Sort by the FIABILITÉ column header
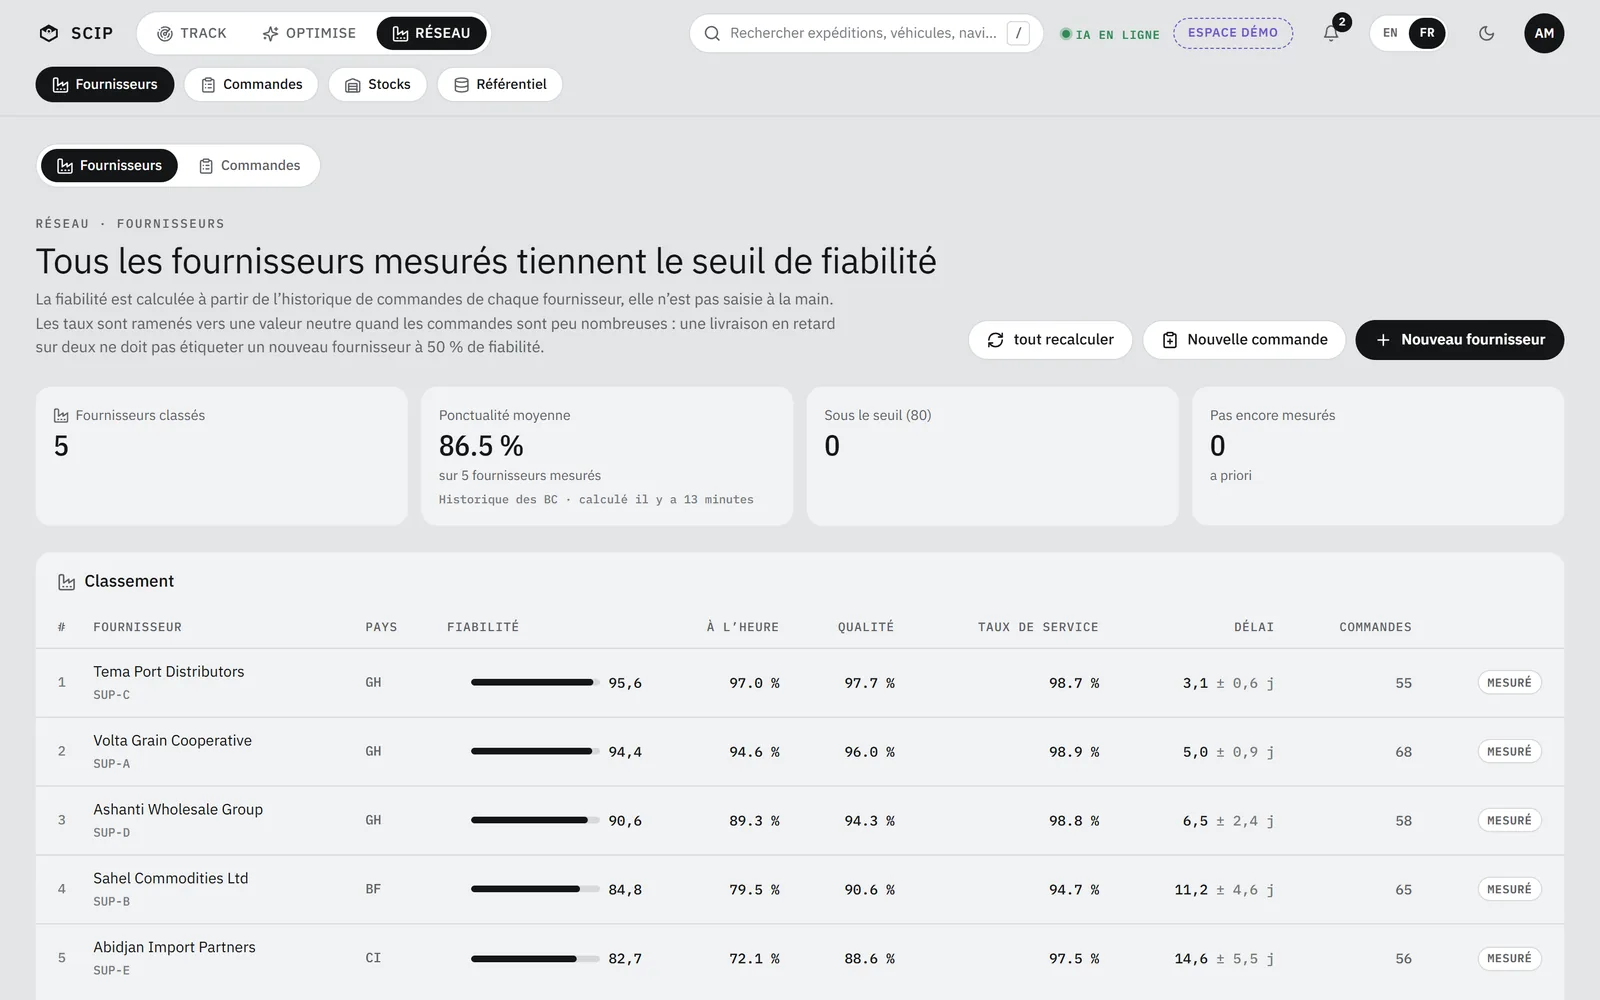The height and width of the screenshot is (1000, 1600). 483,627
